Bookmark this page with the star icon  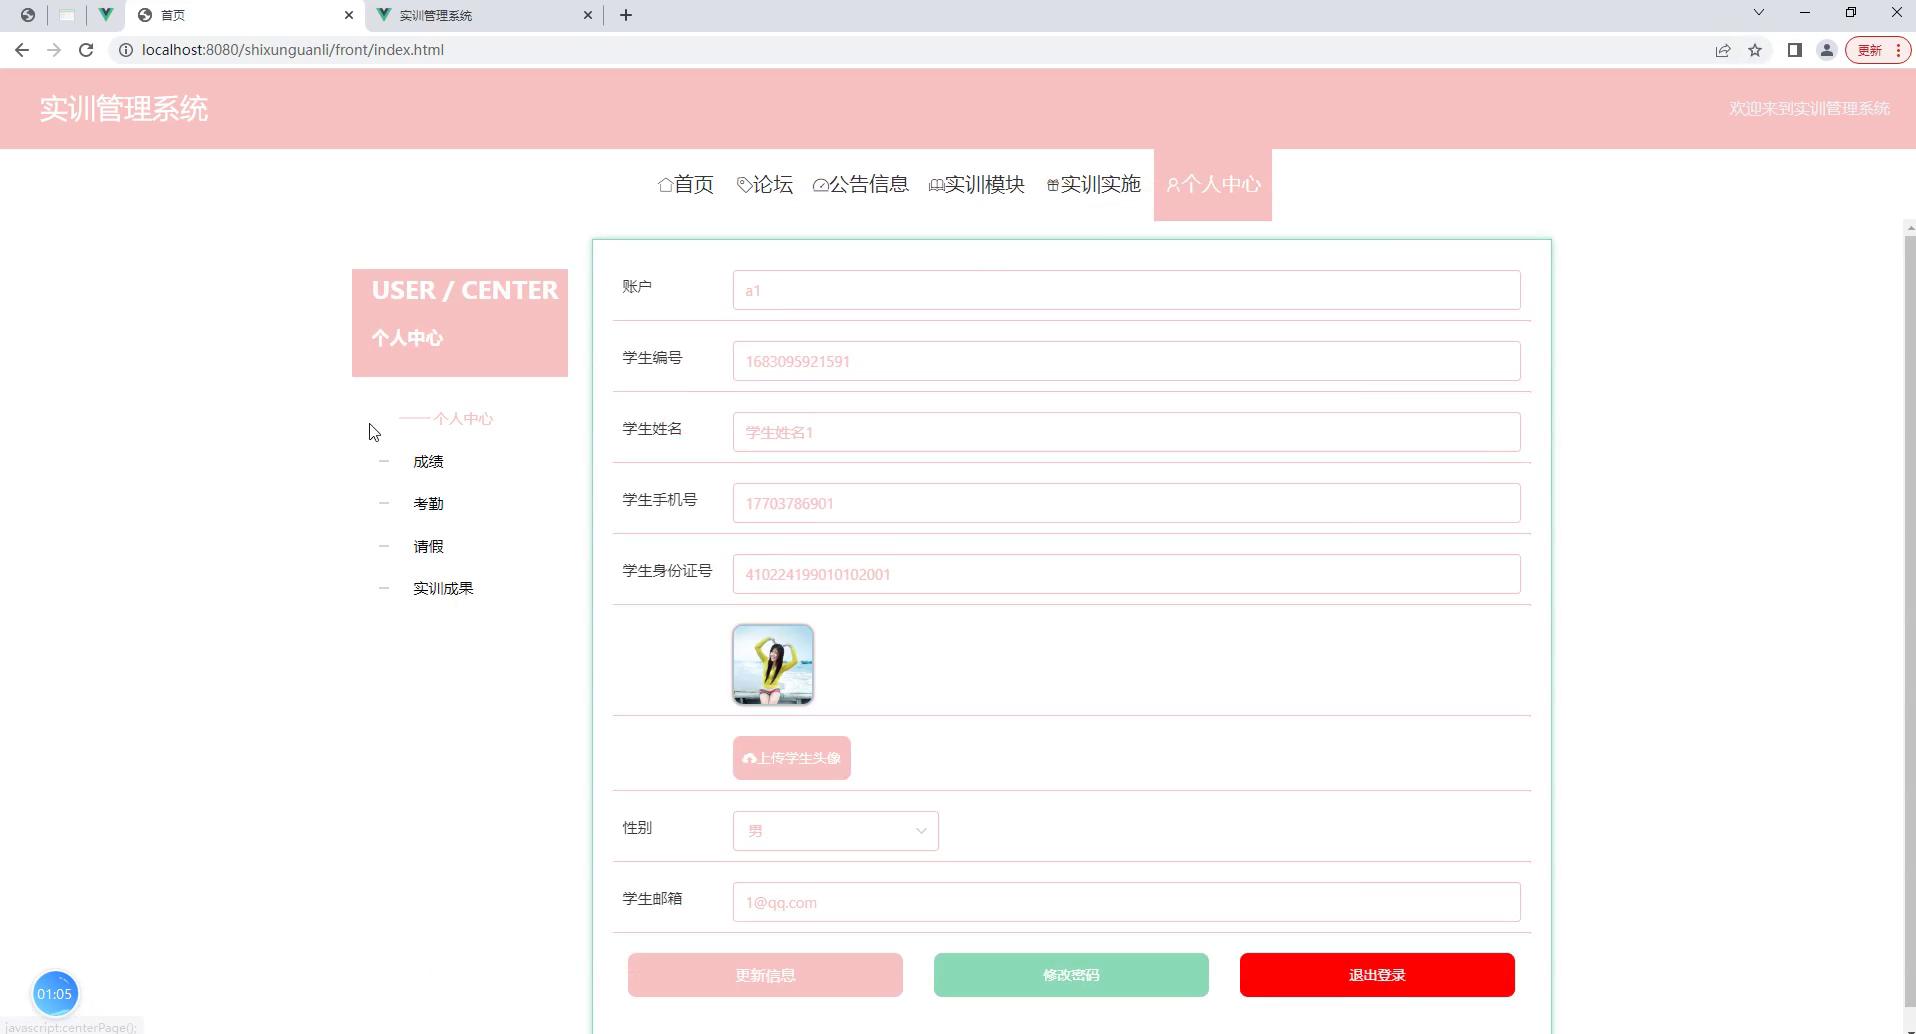(1755, 50)
